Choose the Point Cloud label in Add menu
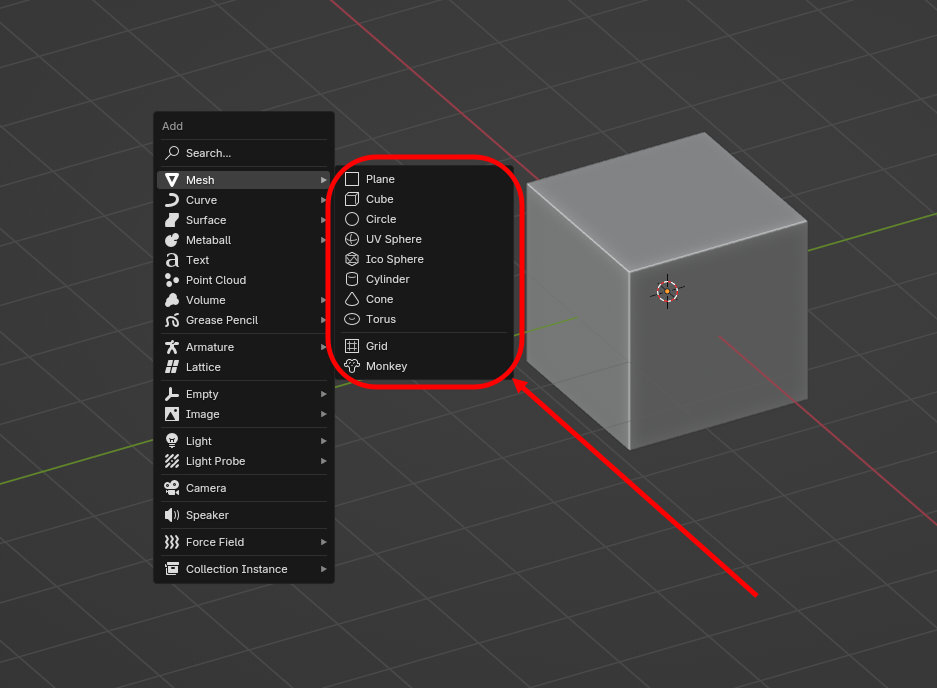Image resolution: width=937 pixels, height=688 pixels. 216,280
